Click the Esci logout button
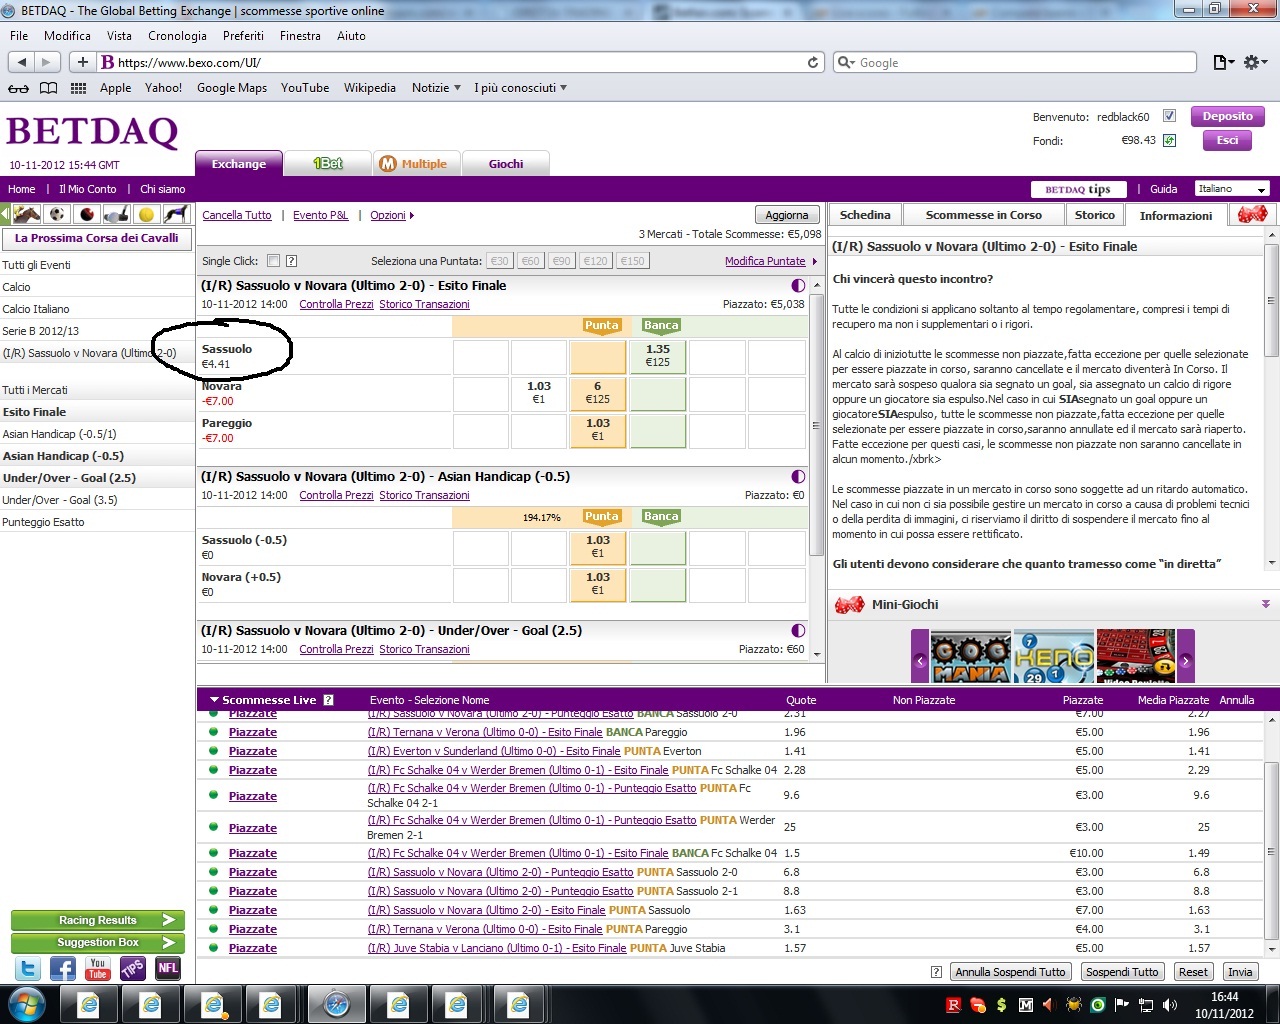This screenshot has height=1024, width=1280. 1228,141
